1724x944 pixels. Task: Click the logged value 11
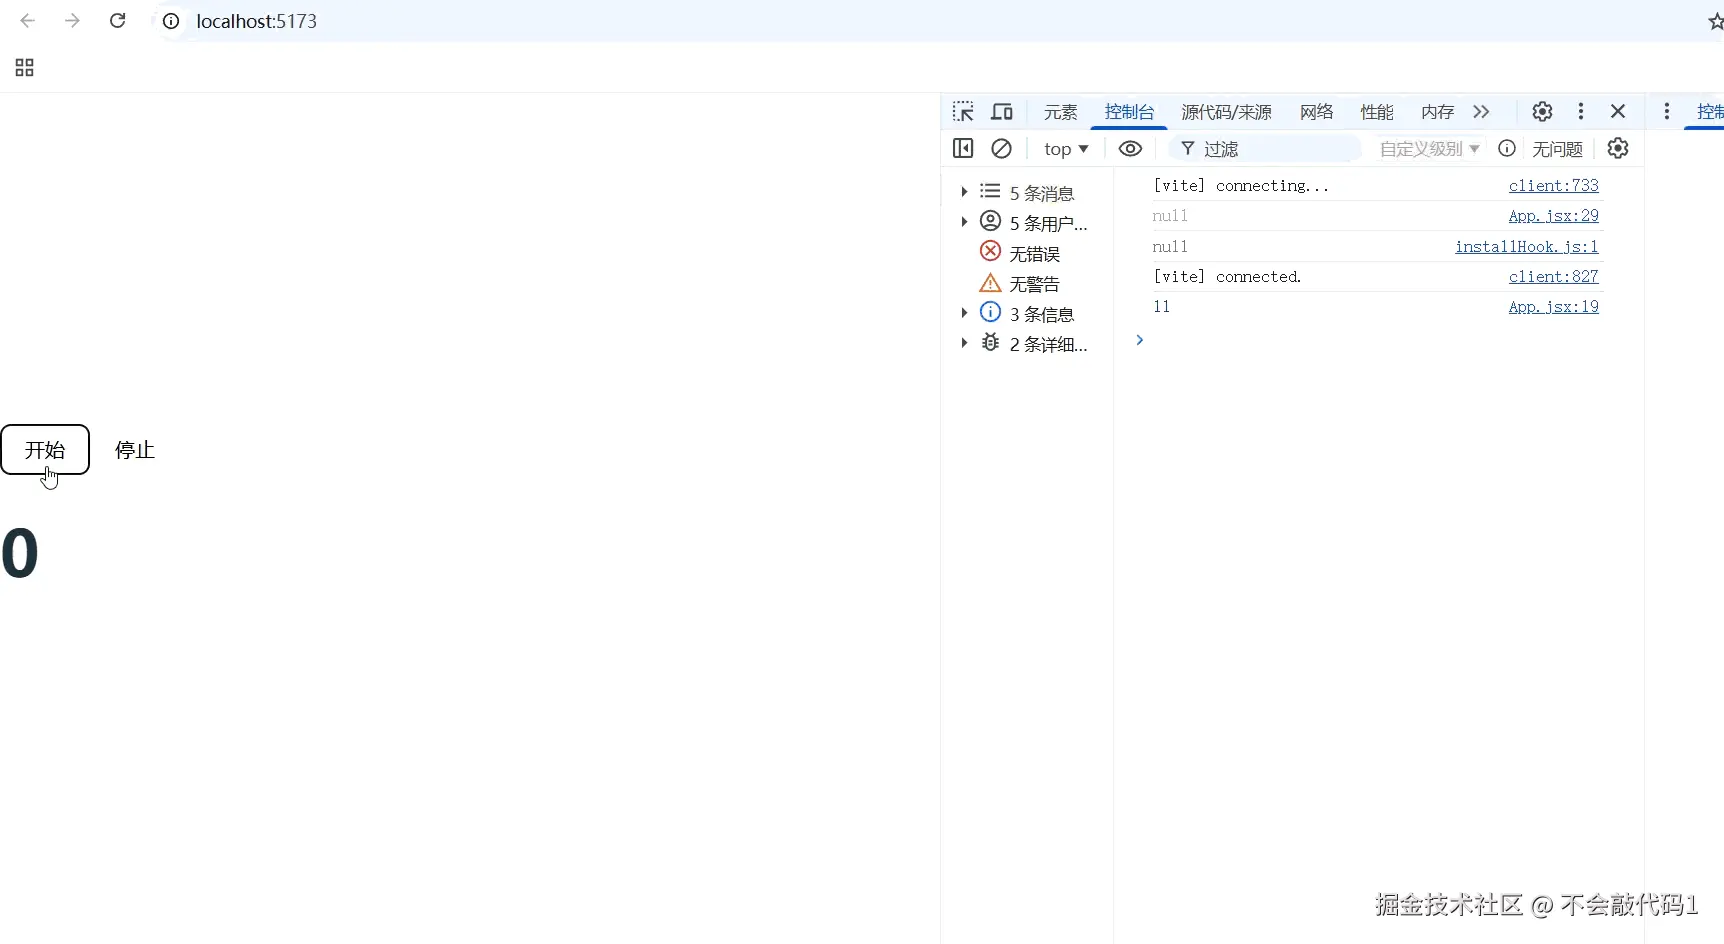[1161, 306]
